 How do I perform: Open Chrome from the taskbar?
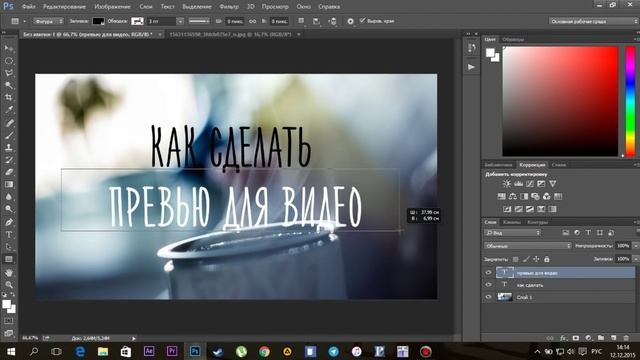pos(264,351)
